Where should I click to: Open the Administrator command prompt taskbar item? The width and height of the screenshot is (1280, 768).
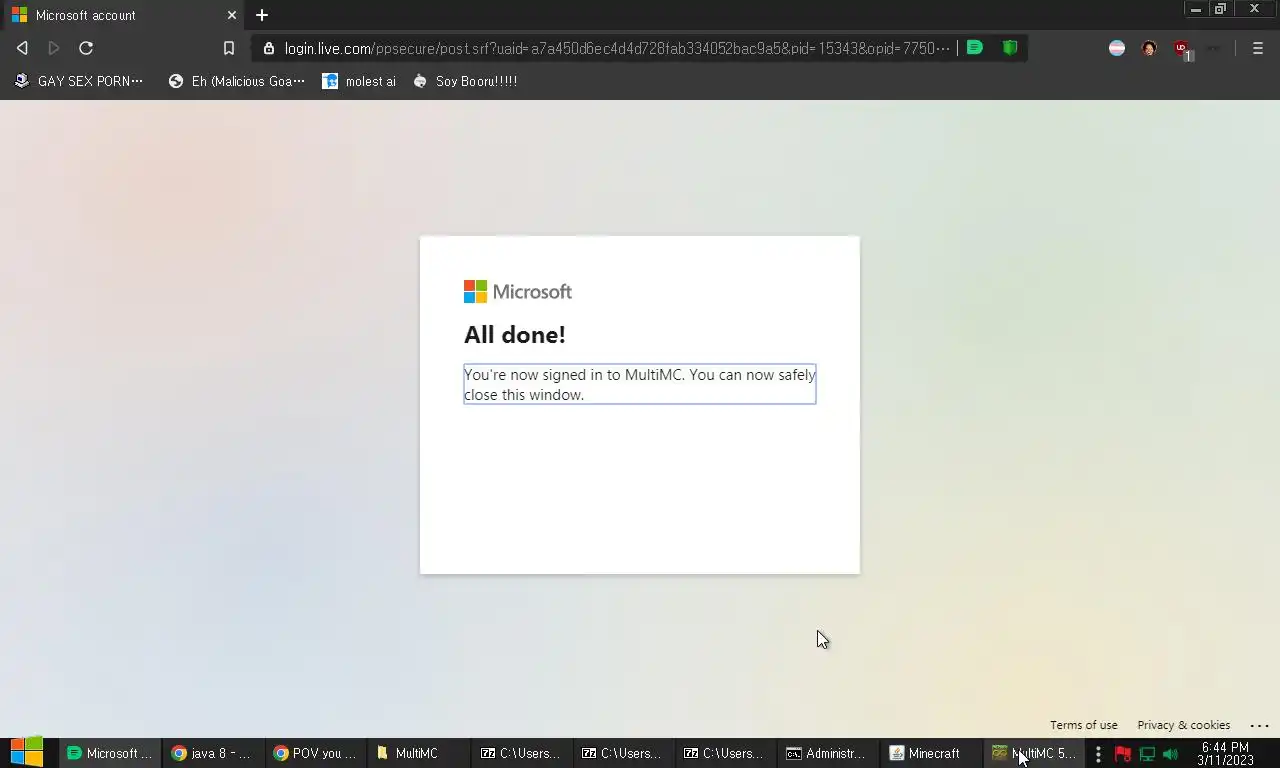(x=827, y=753)
